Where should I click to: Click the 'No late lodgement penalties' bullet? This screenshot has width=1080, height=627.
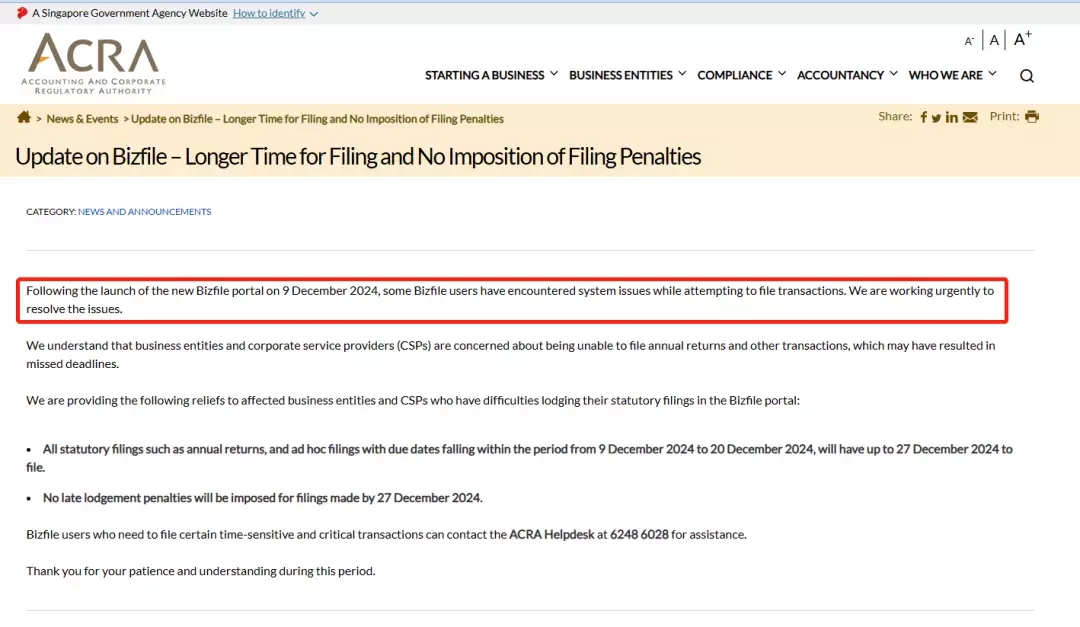tap(262, 497)
